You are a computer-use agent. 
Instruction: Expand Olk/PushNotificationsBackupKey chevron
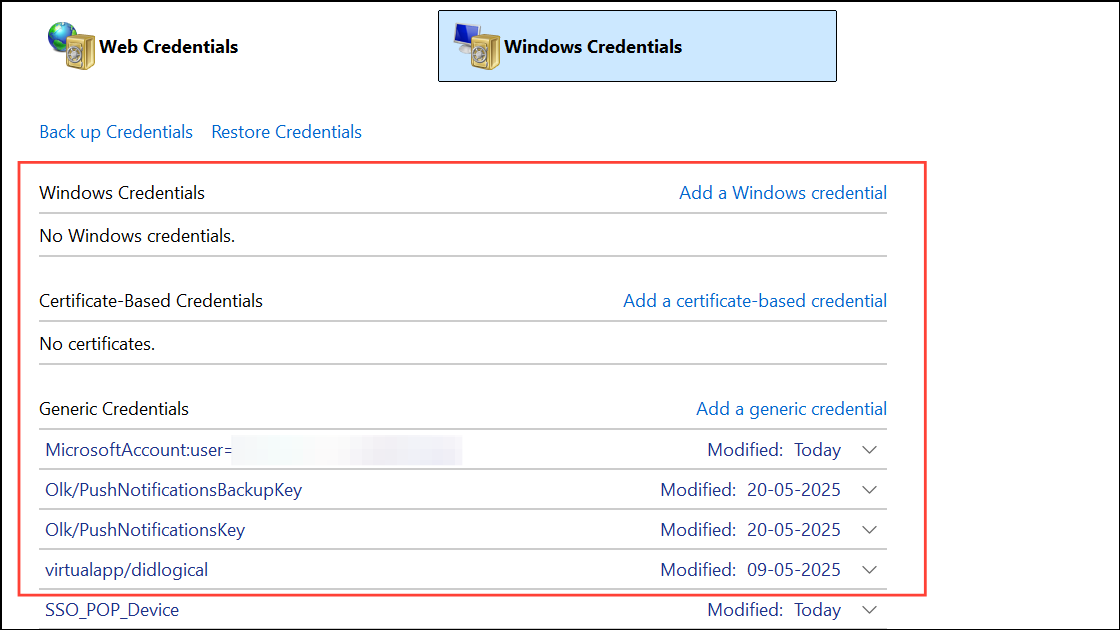[x=869, y=490]
